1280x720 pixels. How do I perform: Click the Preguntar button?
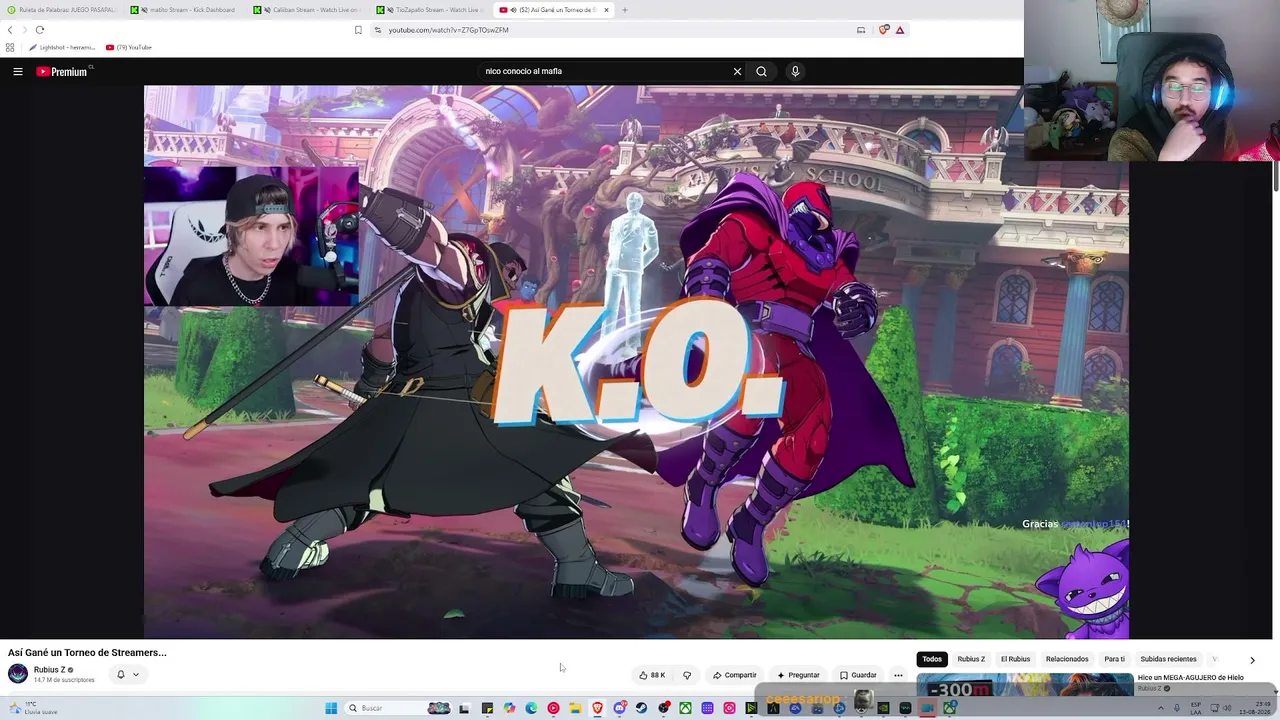point(798,675)
